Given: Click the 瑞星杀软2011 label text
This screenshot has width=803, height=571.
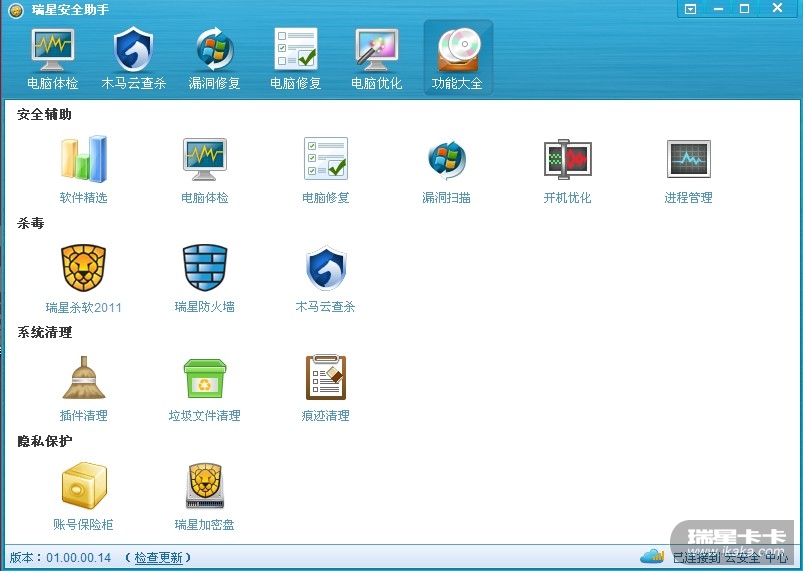Looking at the screenshot, I should (x=83, y=307).
